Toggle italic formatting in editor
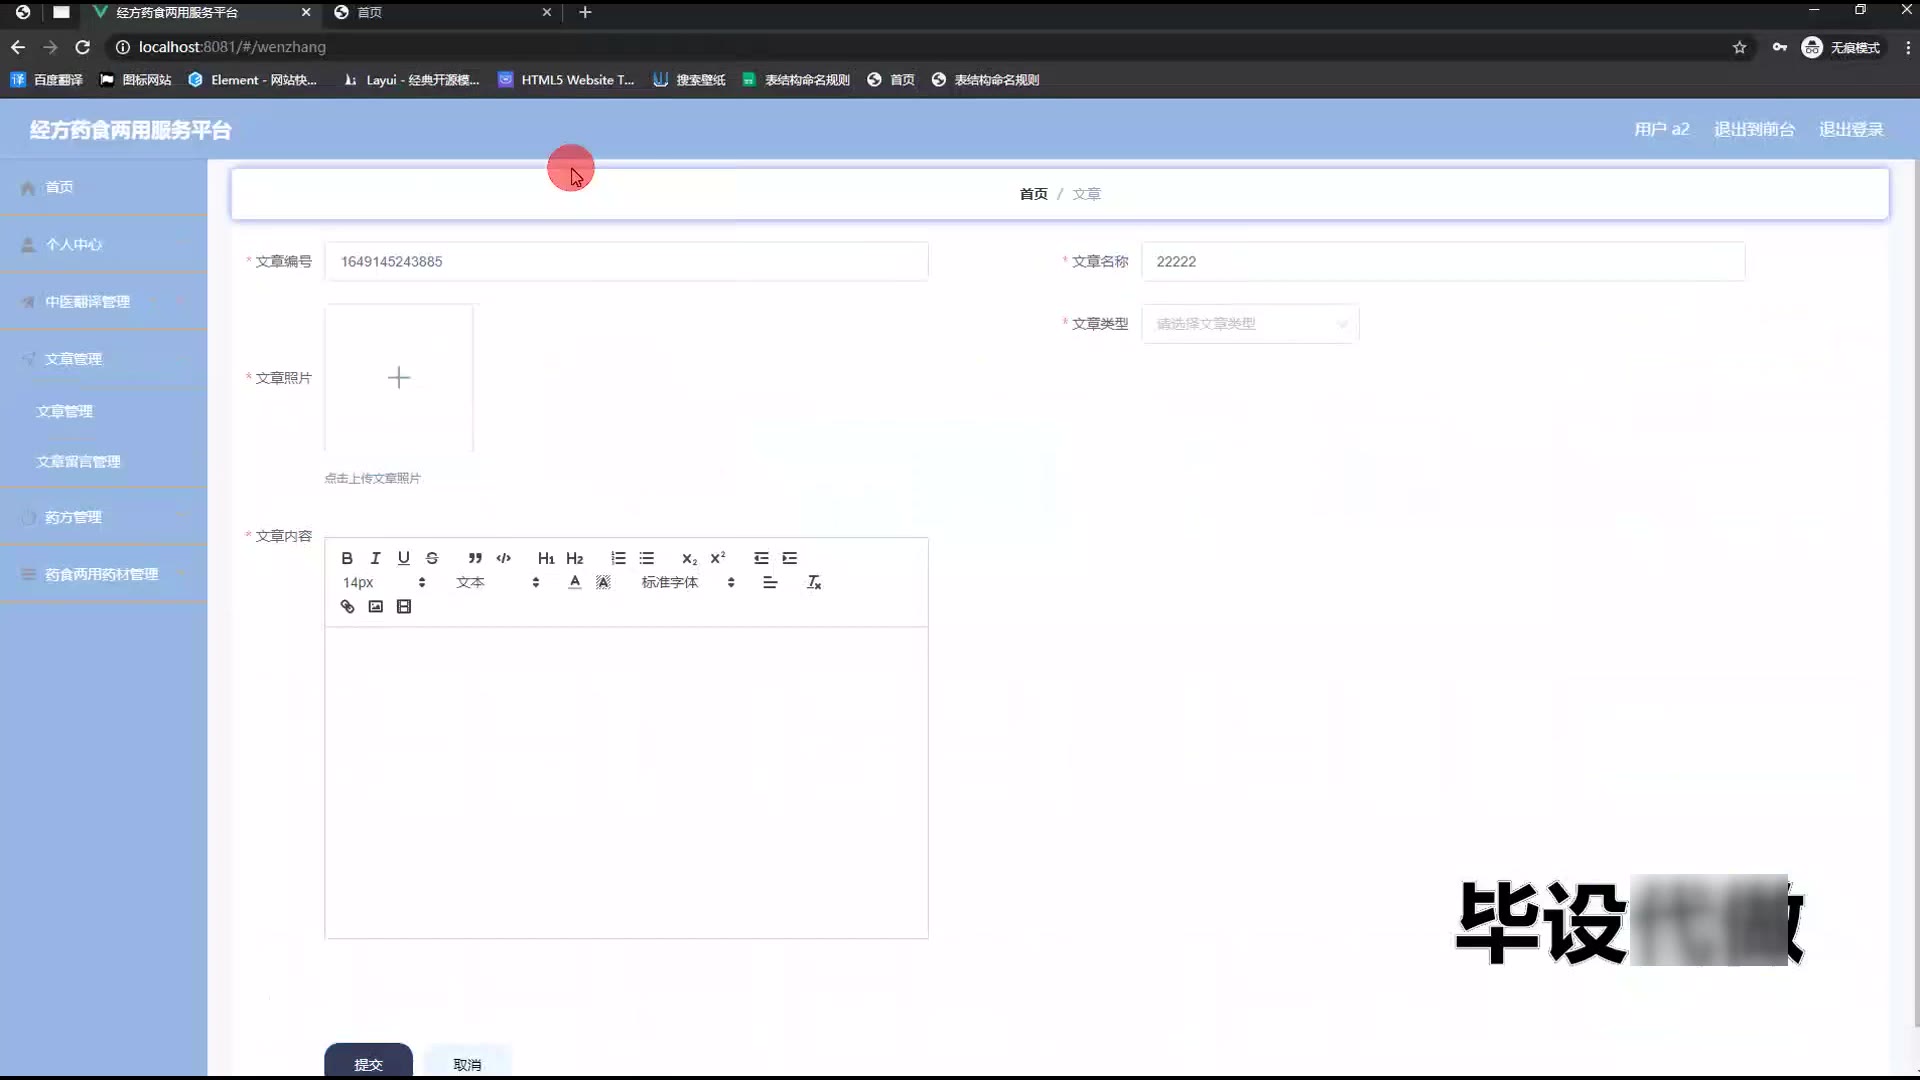Screen dimensions: 1920x1080 (x=375, y=558)
